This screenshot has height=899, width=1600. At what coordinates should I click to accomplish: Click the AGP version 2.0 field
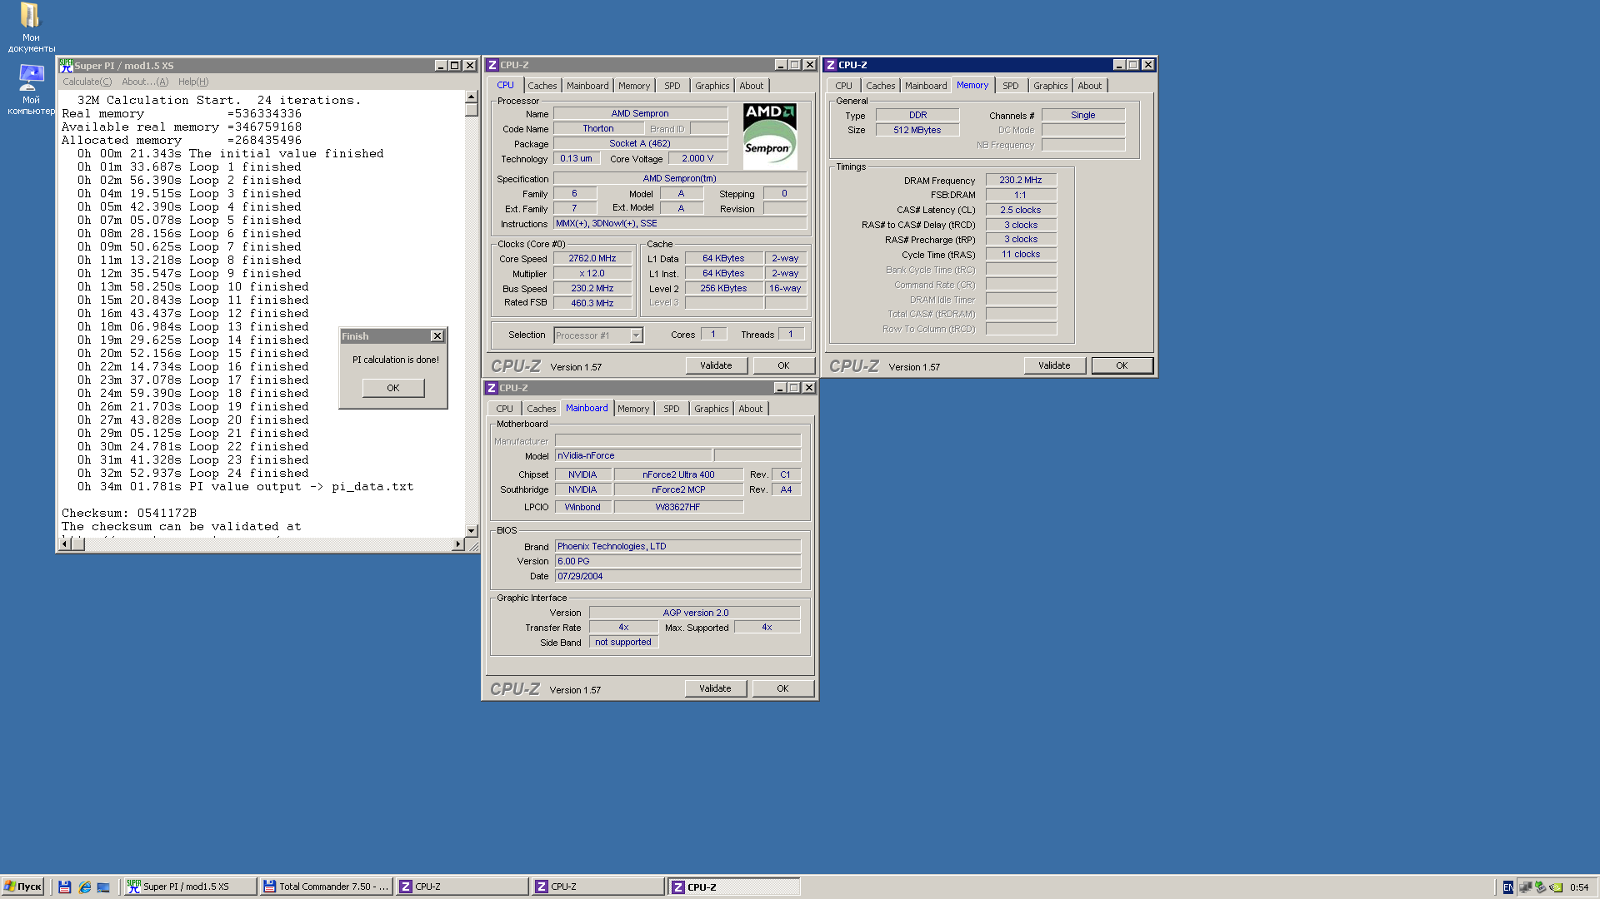click(695, 613)
